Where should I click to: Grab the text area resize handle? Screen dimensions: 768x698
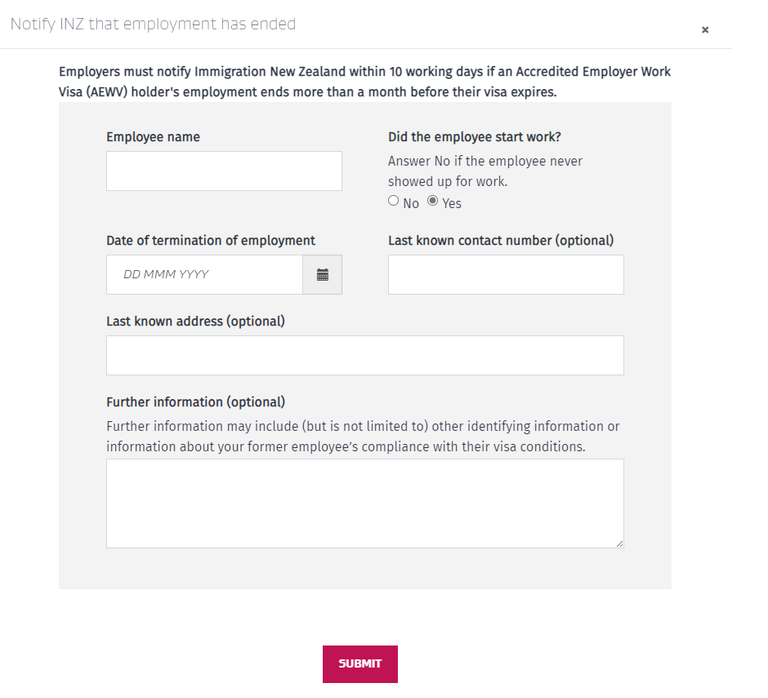(x=620, y=544)
